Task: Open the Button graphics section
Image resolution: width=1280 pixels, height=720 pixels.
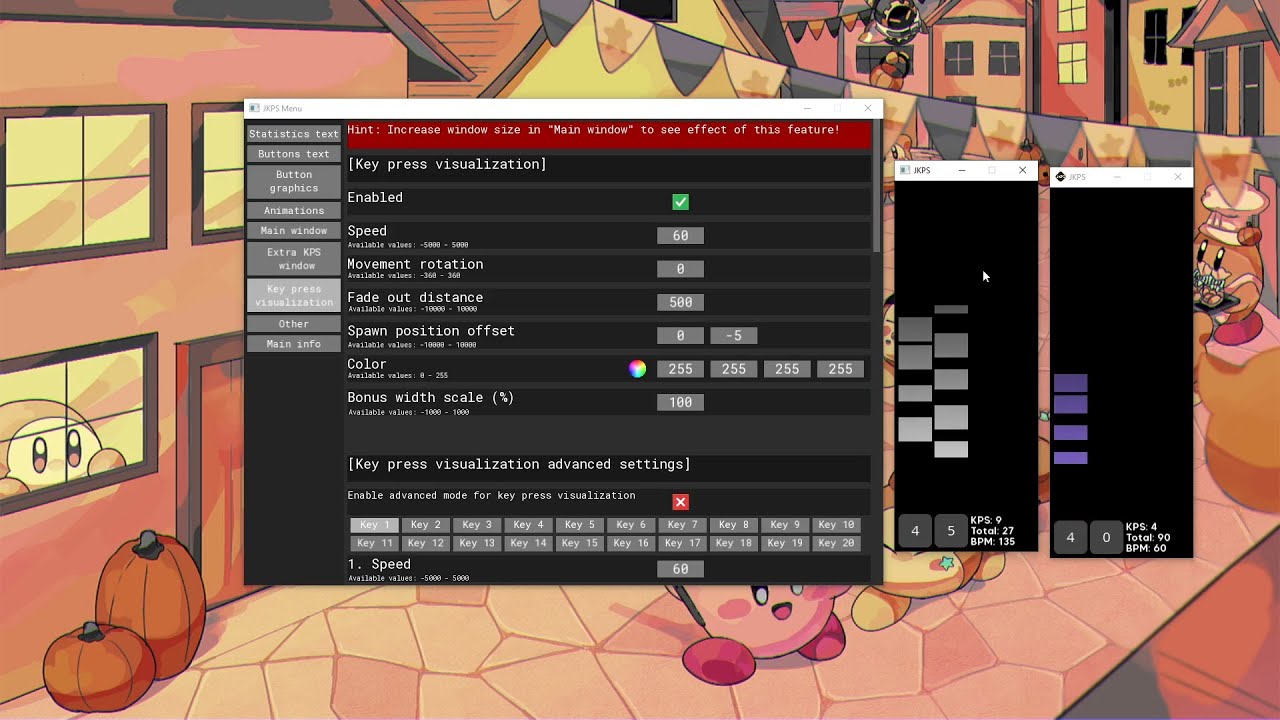Action: click(294, 181)
